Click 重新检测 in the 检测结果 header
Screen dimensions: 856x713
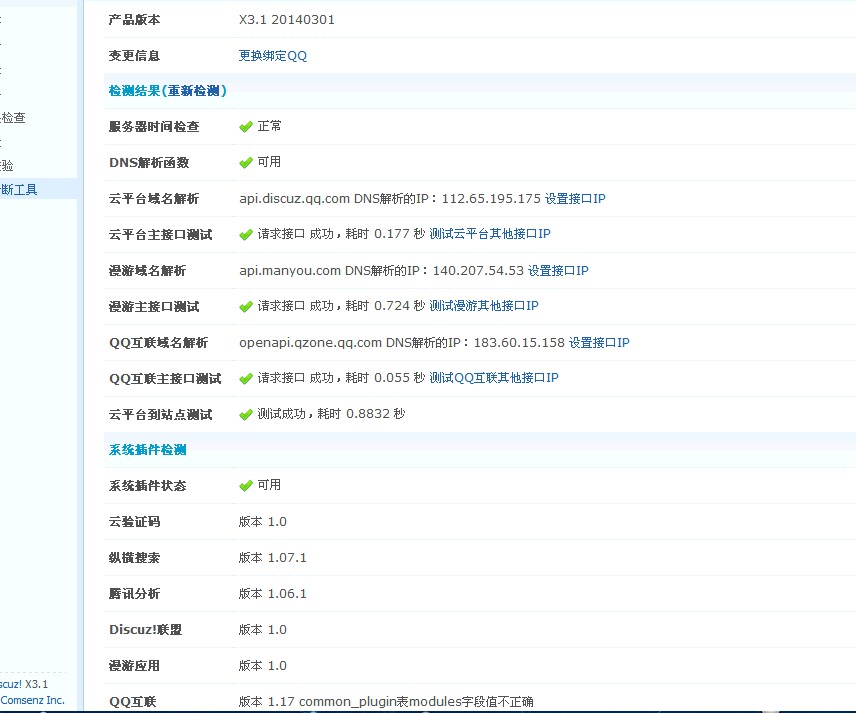coord(194,91)
